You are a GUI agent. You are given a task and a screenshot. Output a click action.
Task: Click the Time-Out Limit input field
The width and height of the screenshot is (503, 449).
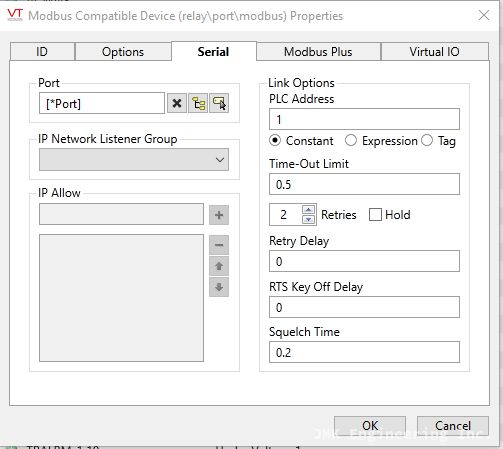(x=364, y=184)
